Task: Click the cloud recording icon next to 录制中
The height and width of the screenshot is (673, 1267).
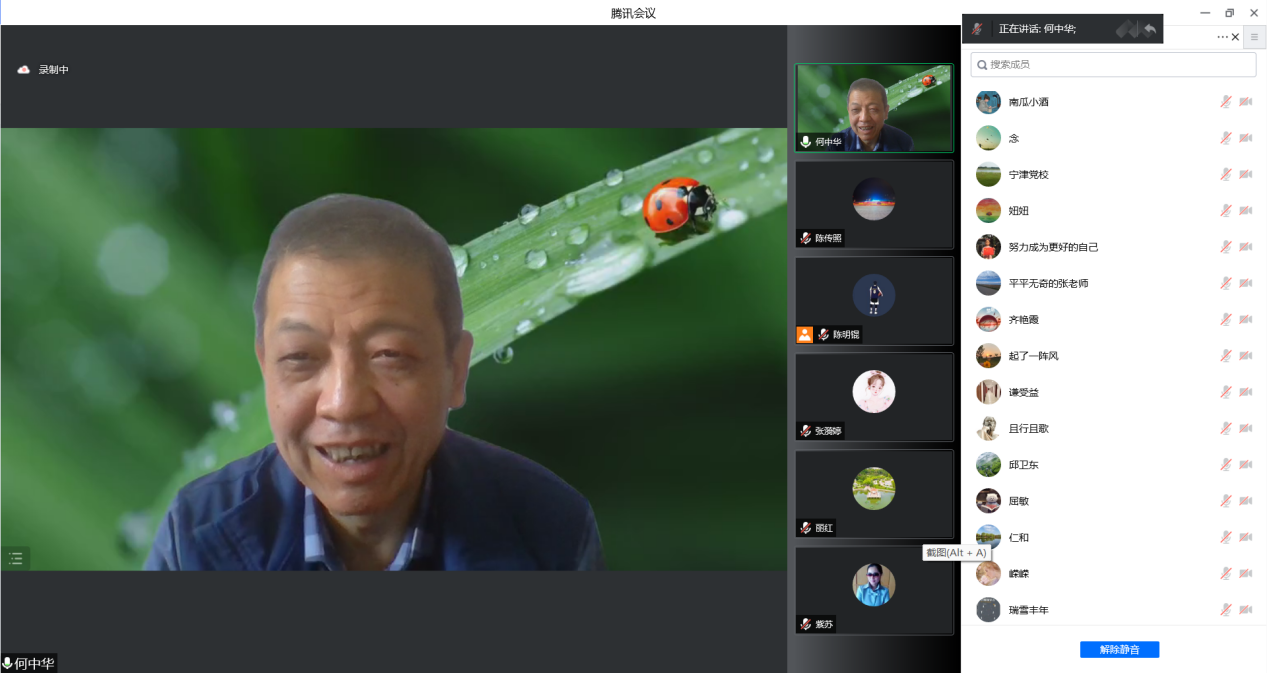Action: 24,70
